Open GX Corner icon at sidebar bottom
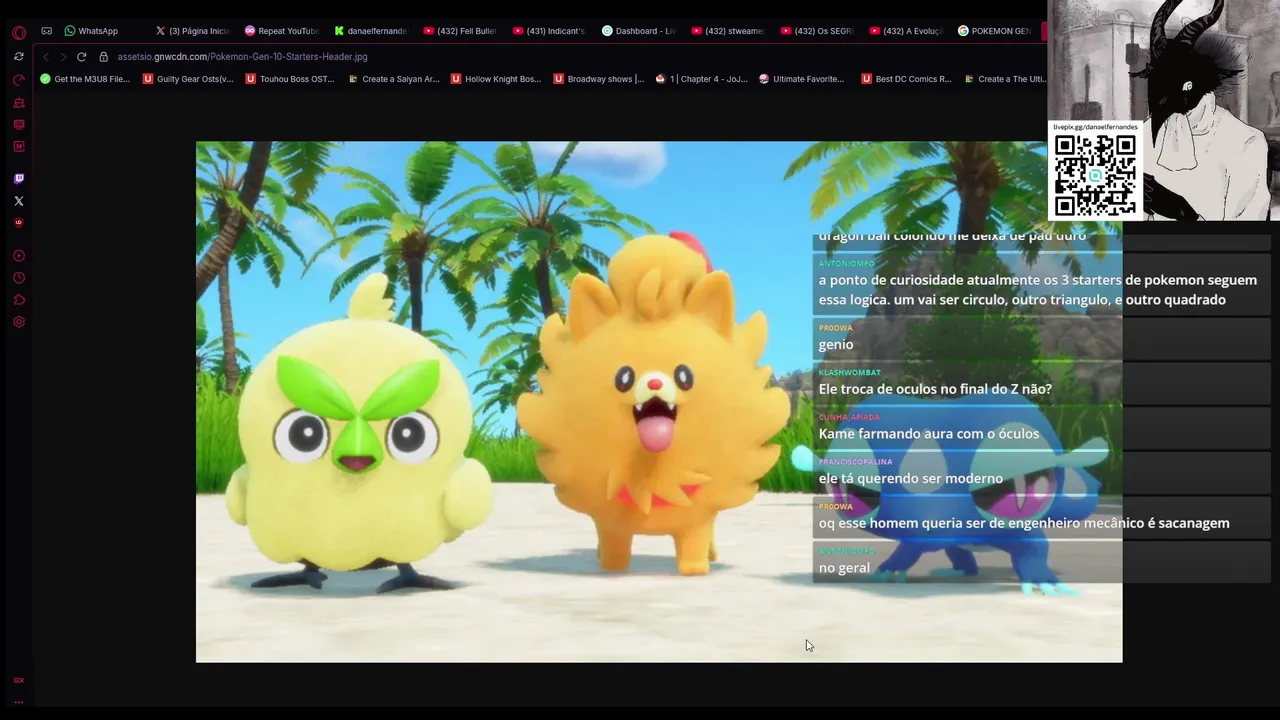1280x720 pixels. tap(18, 680)
